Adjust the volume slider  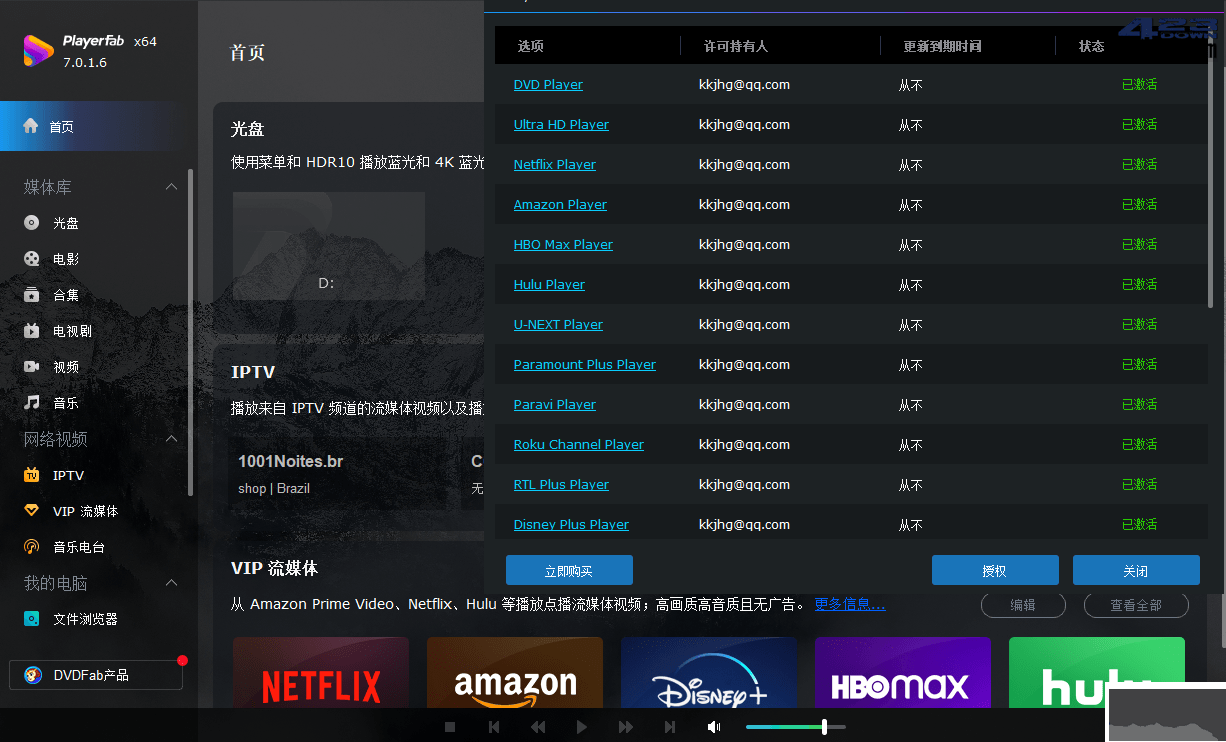(x=796, y=727)
